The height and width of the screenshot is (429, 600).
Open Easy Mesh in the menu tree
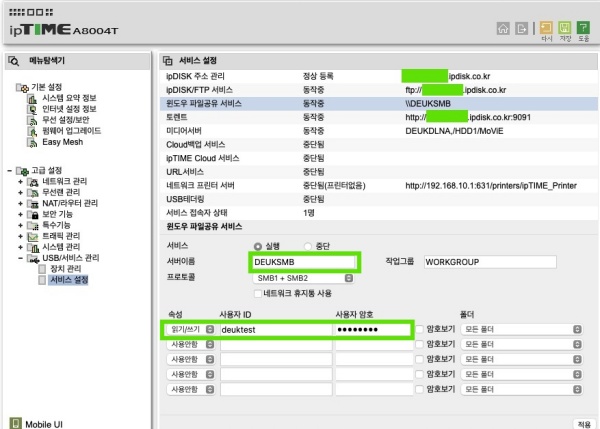click(x=62, y=142)
